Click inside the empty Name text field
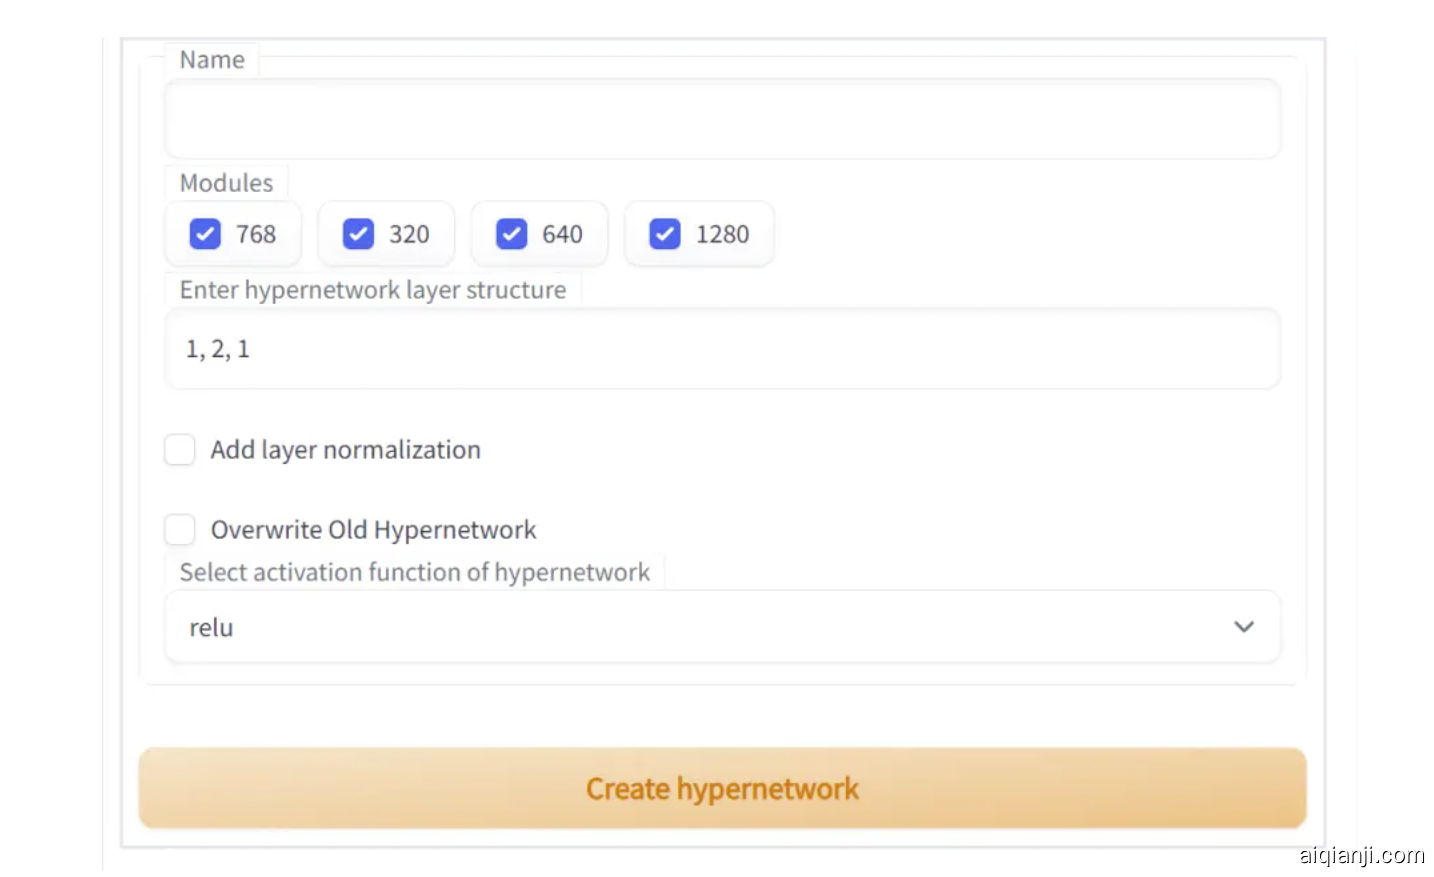Viewport: 1434px width, 877px height. click(722, 119)
